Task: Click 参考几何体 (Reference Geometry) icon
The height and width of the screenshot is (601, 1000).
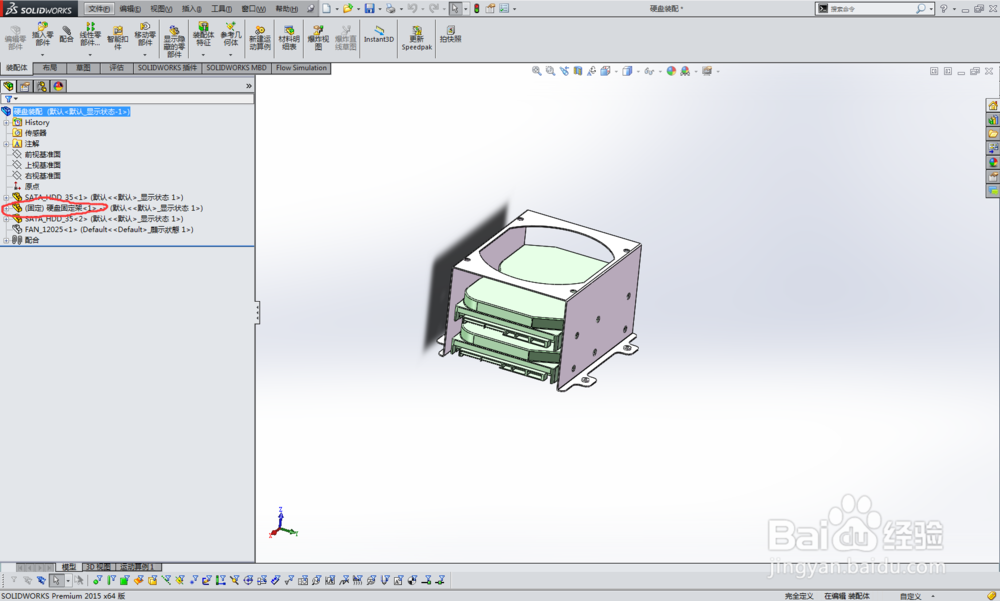Action: tap(231, 34)
